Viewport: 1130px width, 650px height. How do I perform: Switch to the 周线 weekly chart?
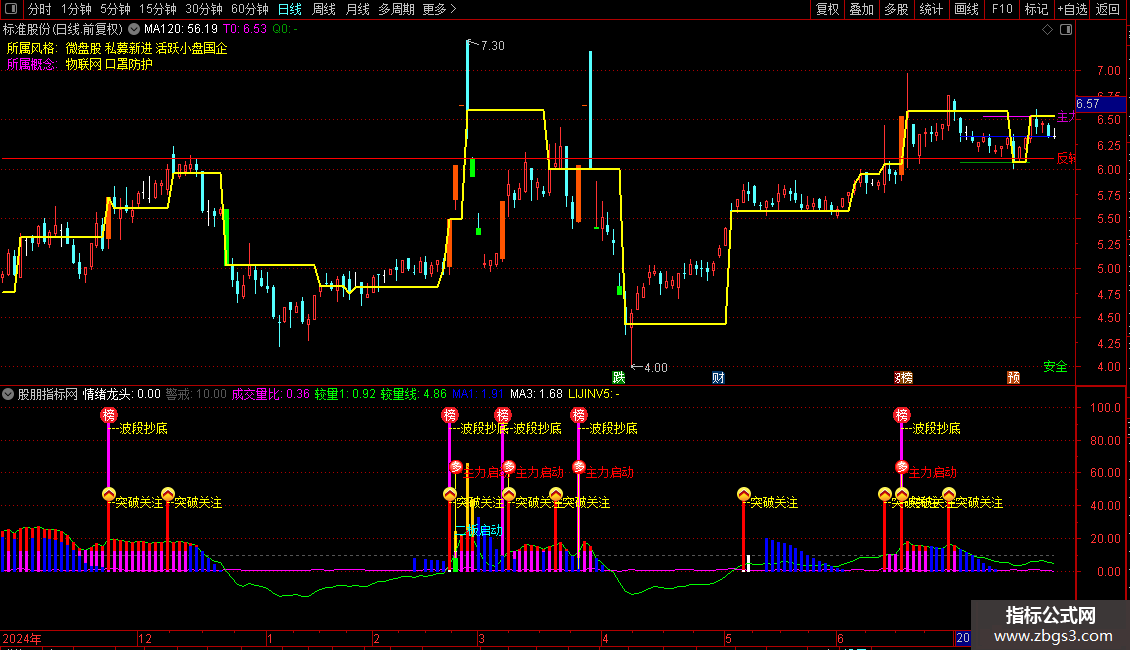[x=324, y=9]
